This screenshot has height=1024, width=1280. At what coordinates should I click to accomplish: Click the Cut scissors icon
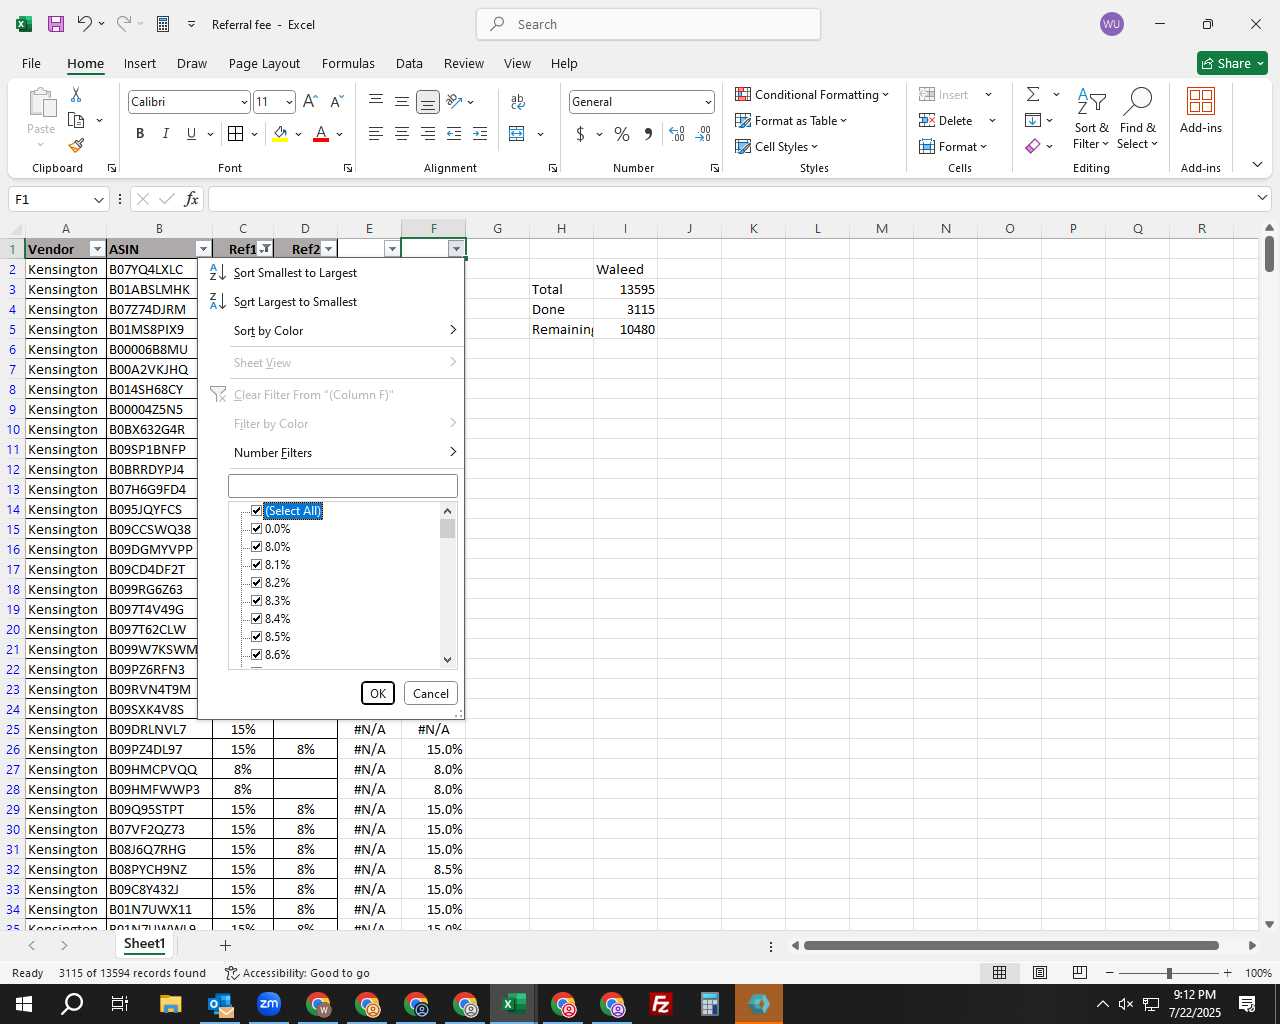[76, 94]
